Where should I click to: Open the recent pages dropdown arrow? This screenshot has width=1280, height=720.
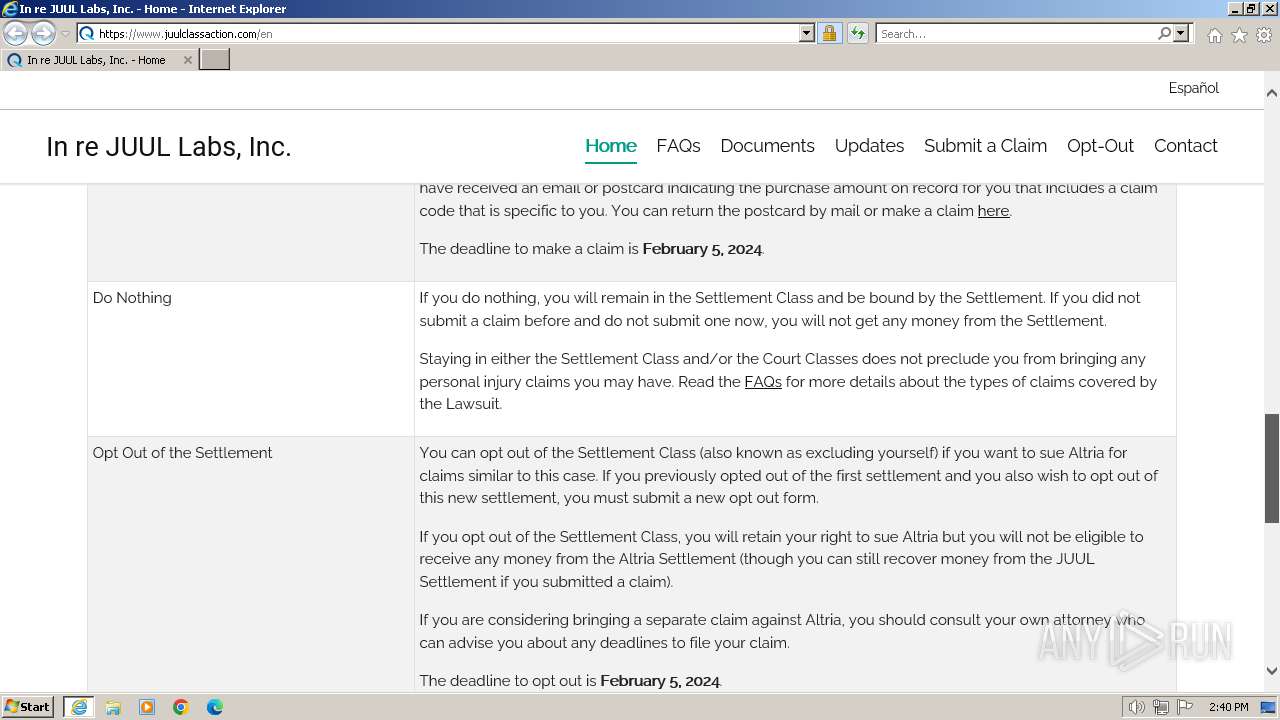65,34
